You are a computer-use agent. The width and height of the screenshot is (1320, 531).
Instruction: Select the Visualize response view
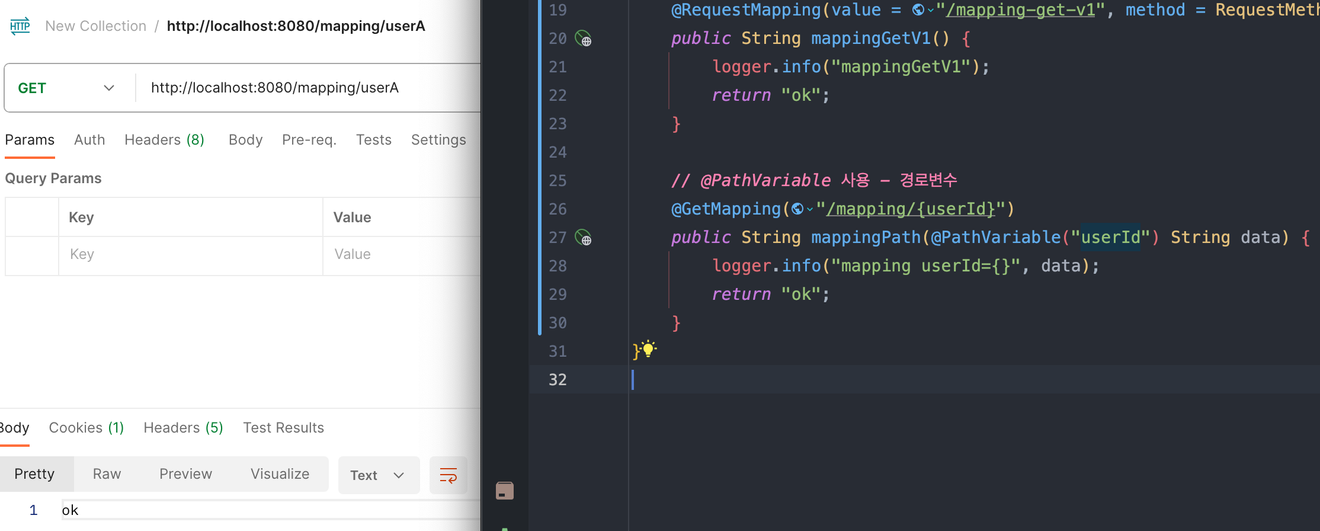[280, 474]
